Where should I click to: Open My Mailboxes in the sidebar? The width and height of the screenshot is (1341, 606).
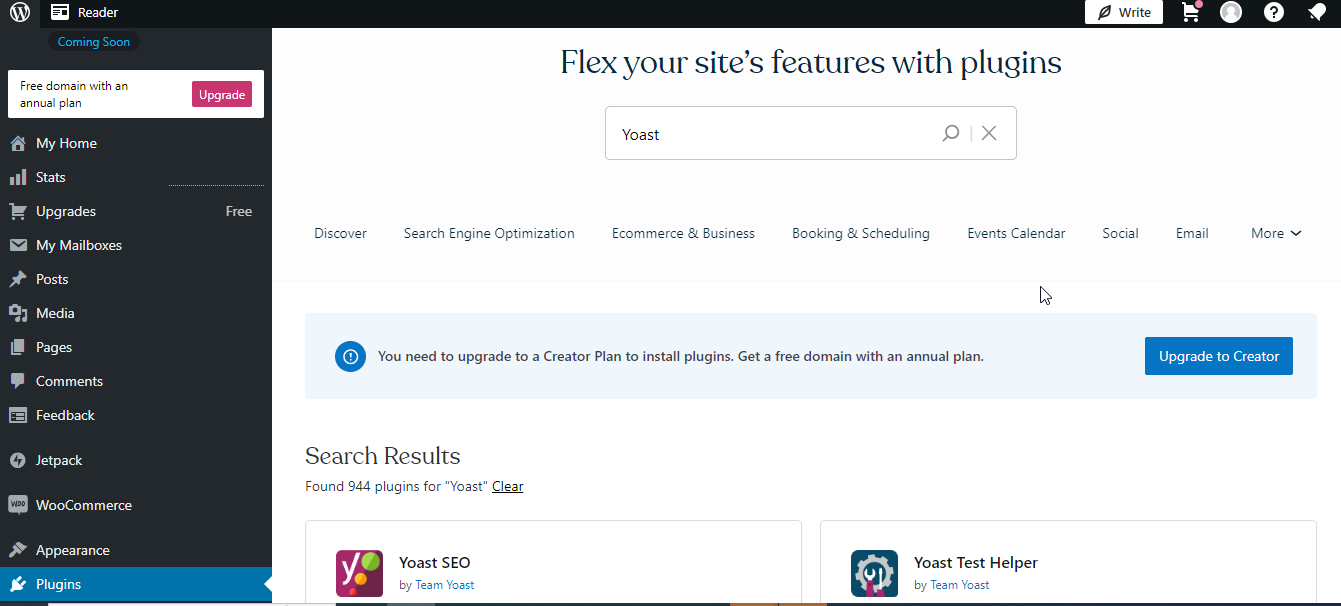coord(136,245)
